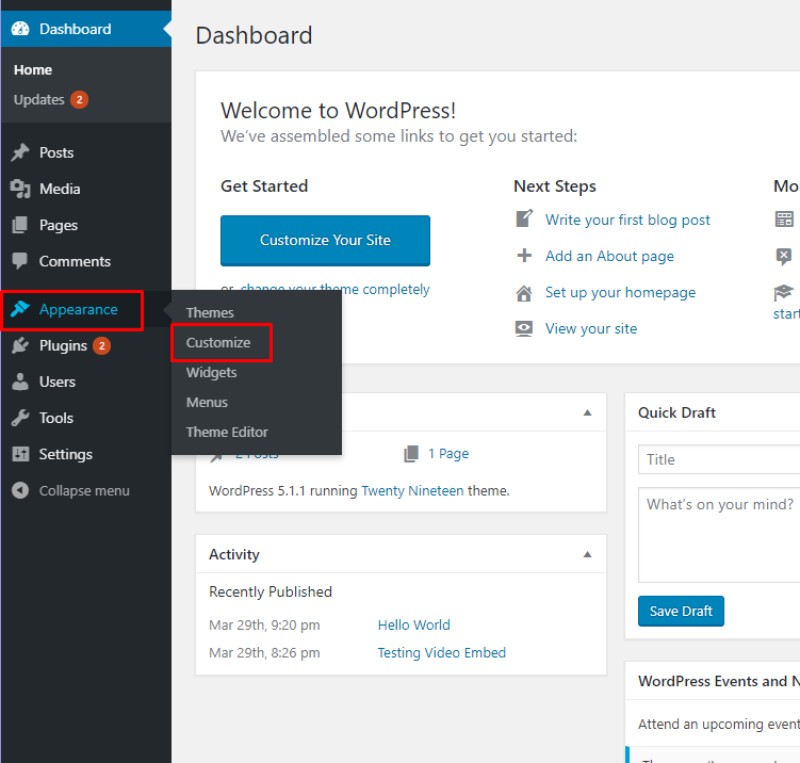Click the Activity panel title
The width and height of the screenshot is (800, 763).
pyautogui.click(x=234, y=554)
